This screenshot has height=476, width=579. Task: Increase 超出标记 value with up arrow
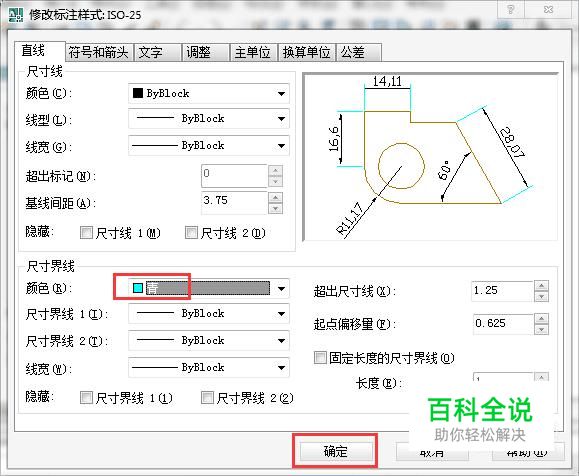coord(275,171)
